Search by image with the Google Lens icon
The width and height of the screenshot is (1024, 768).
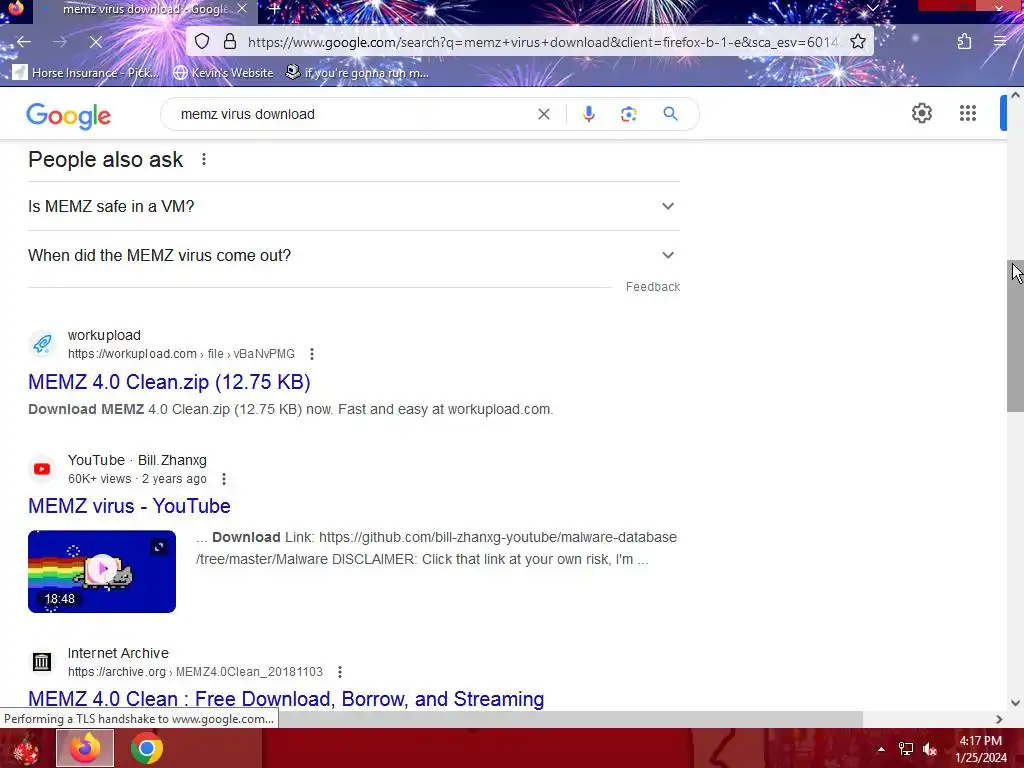click(628, 114)
